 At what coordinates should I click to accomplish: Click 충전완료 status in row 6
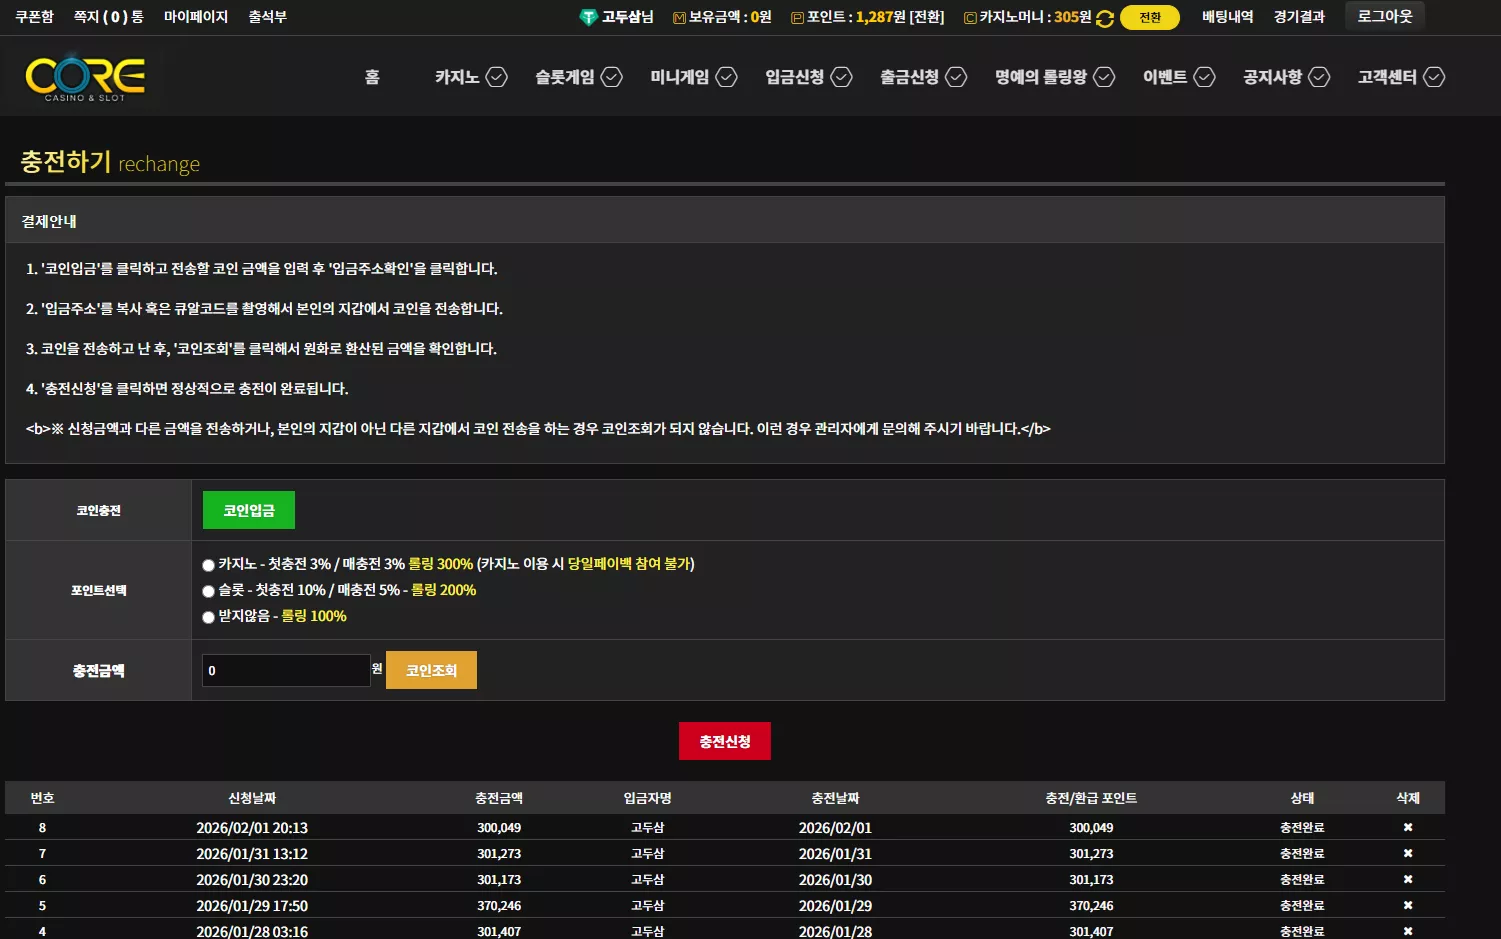point(1302,880)
